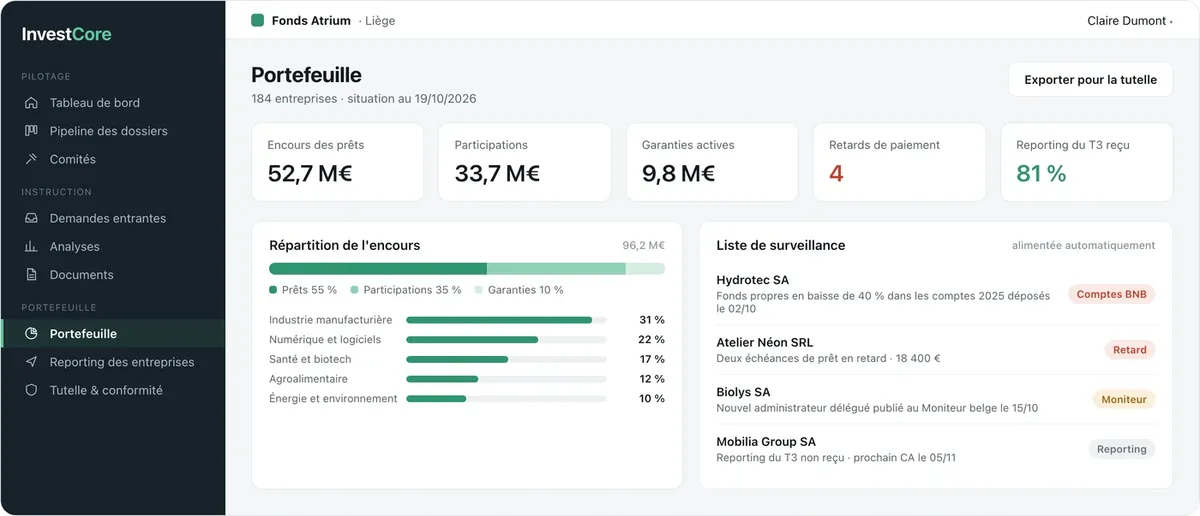Select Portefeuille in the sidebar

112,334
